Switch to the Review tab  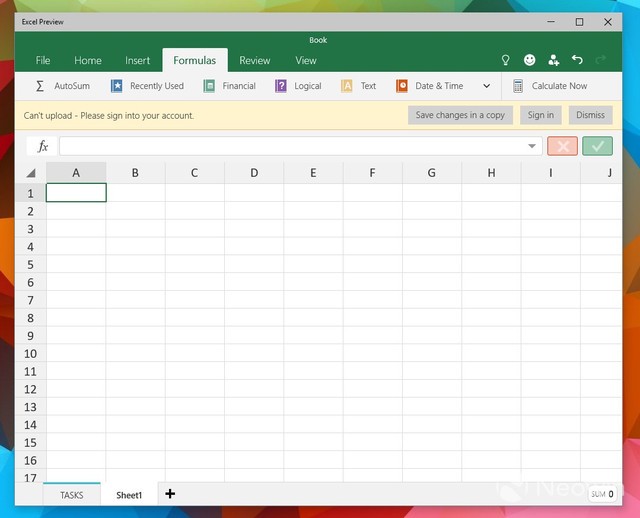point(255,60)
